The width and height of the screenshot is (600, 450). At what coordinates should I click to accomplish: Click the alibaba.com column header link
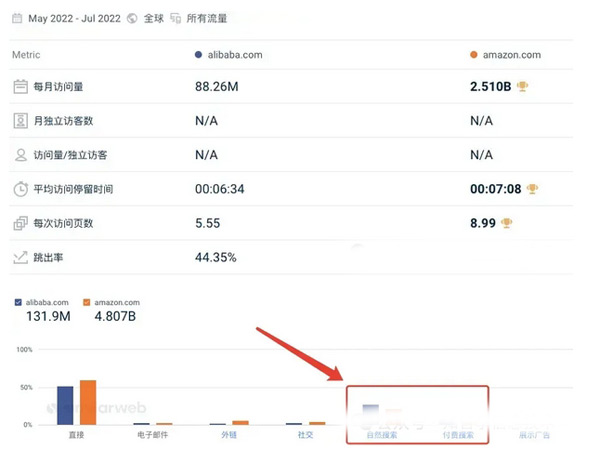232,55
